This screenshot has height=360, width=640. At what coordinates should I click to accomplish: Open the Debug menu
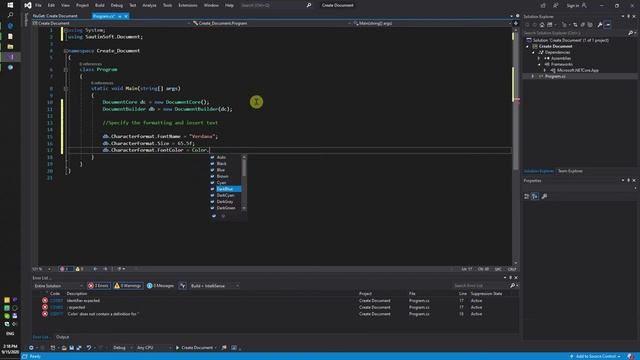tap(117, 5)
